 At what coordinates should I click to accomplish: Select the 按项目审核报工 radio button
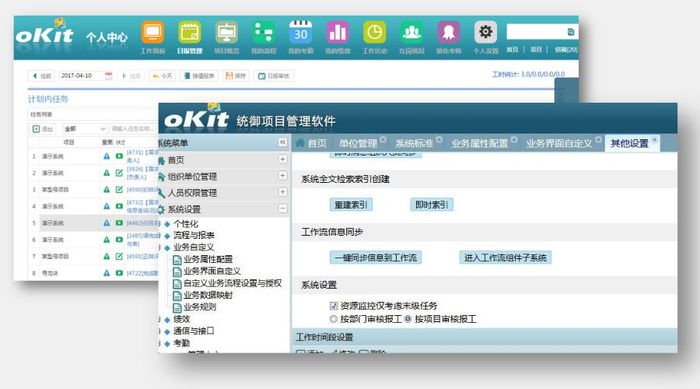408,319
